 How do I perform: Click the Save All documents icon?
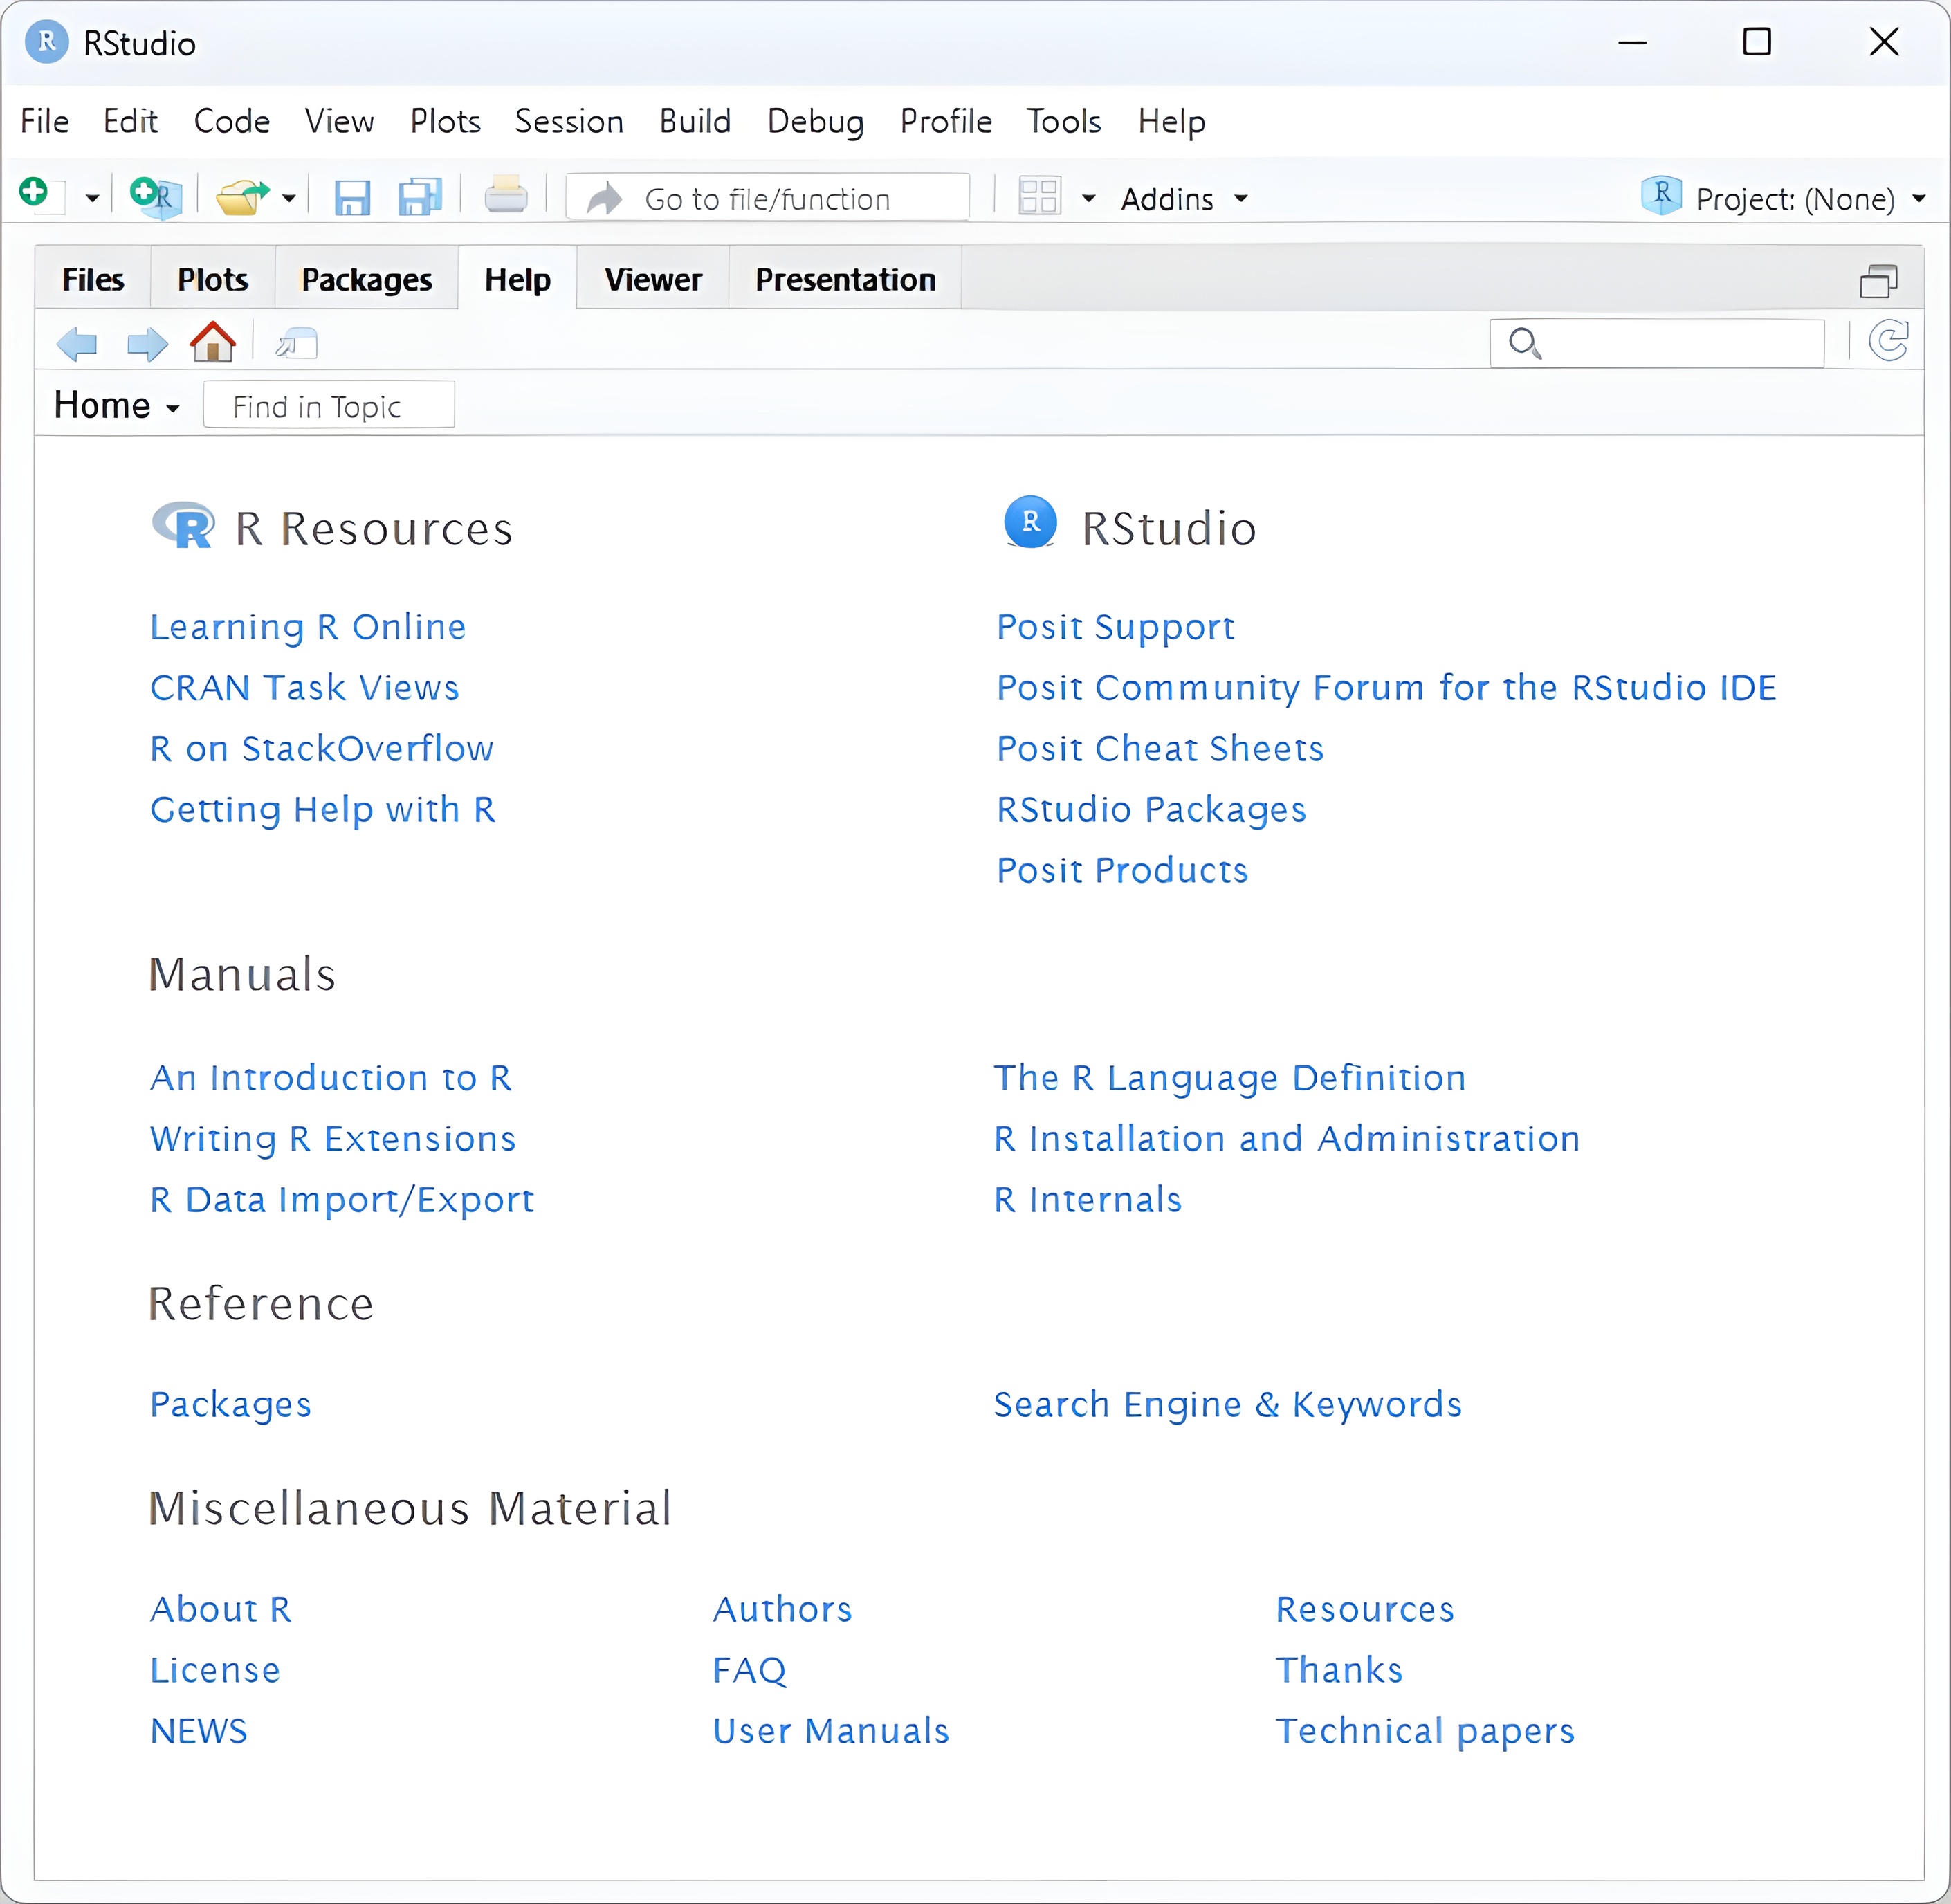coord(420,197)
